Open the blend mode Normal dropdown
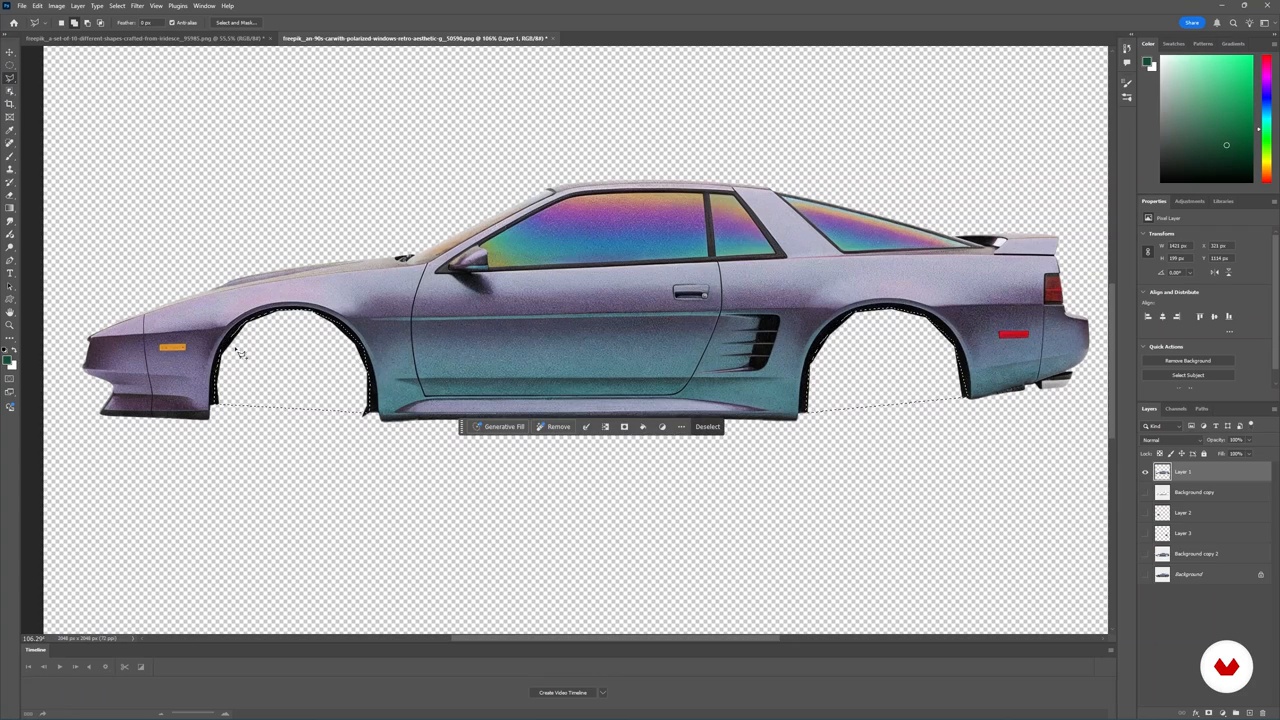Viewport: 1280px width, 720px height. click(1170, 440)
